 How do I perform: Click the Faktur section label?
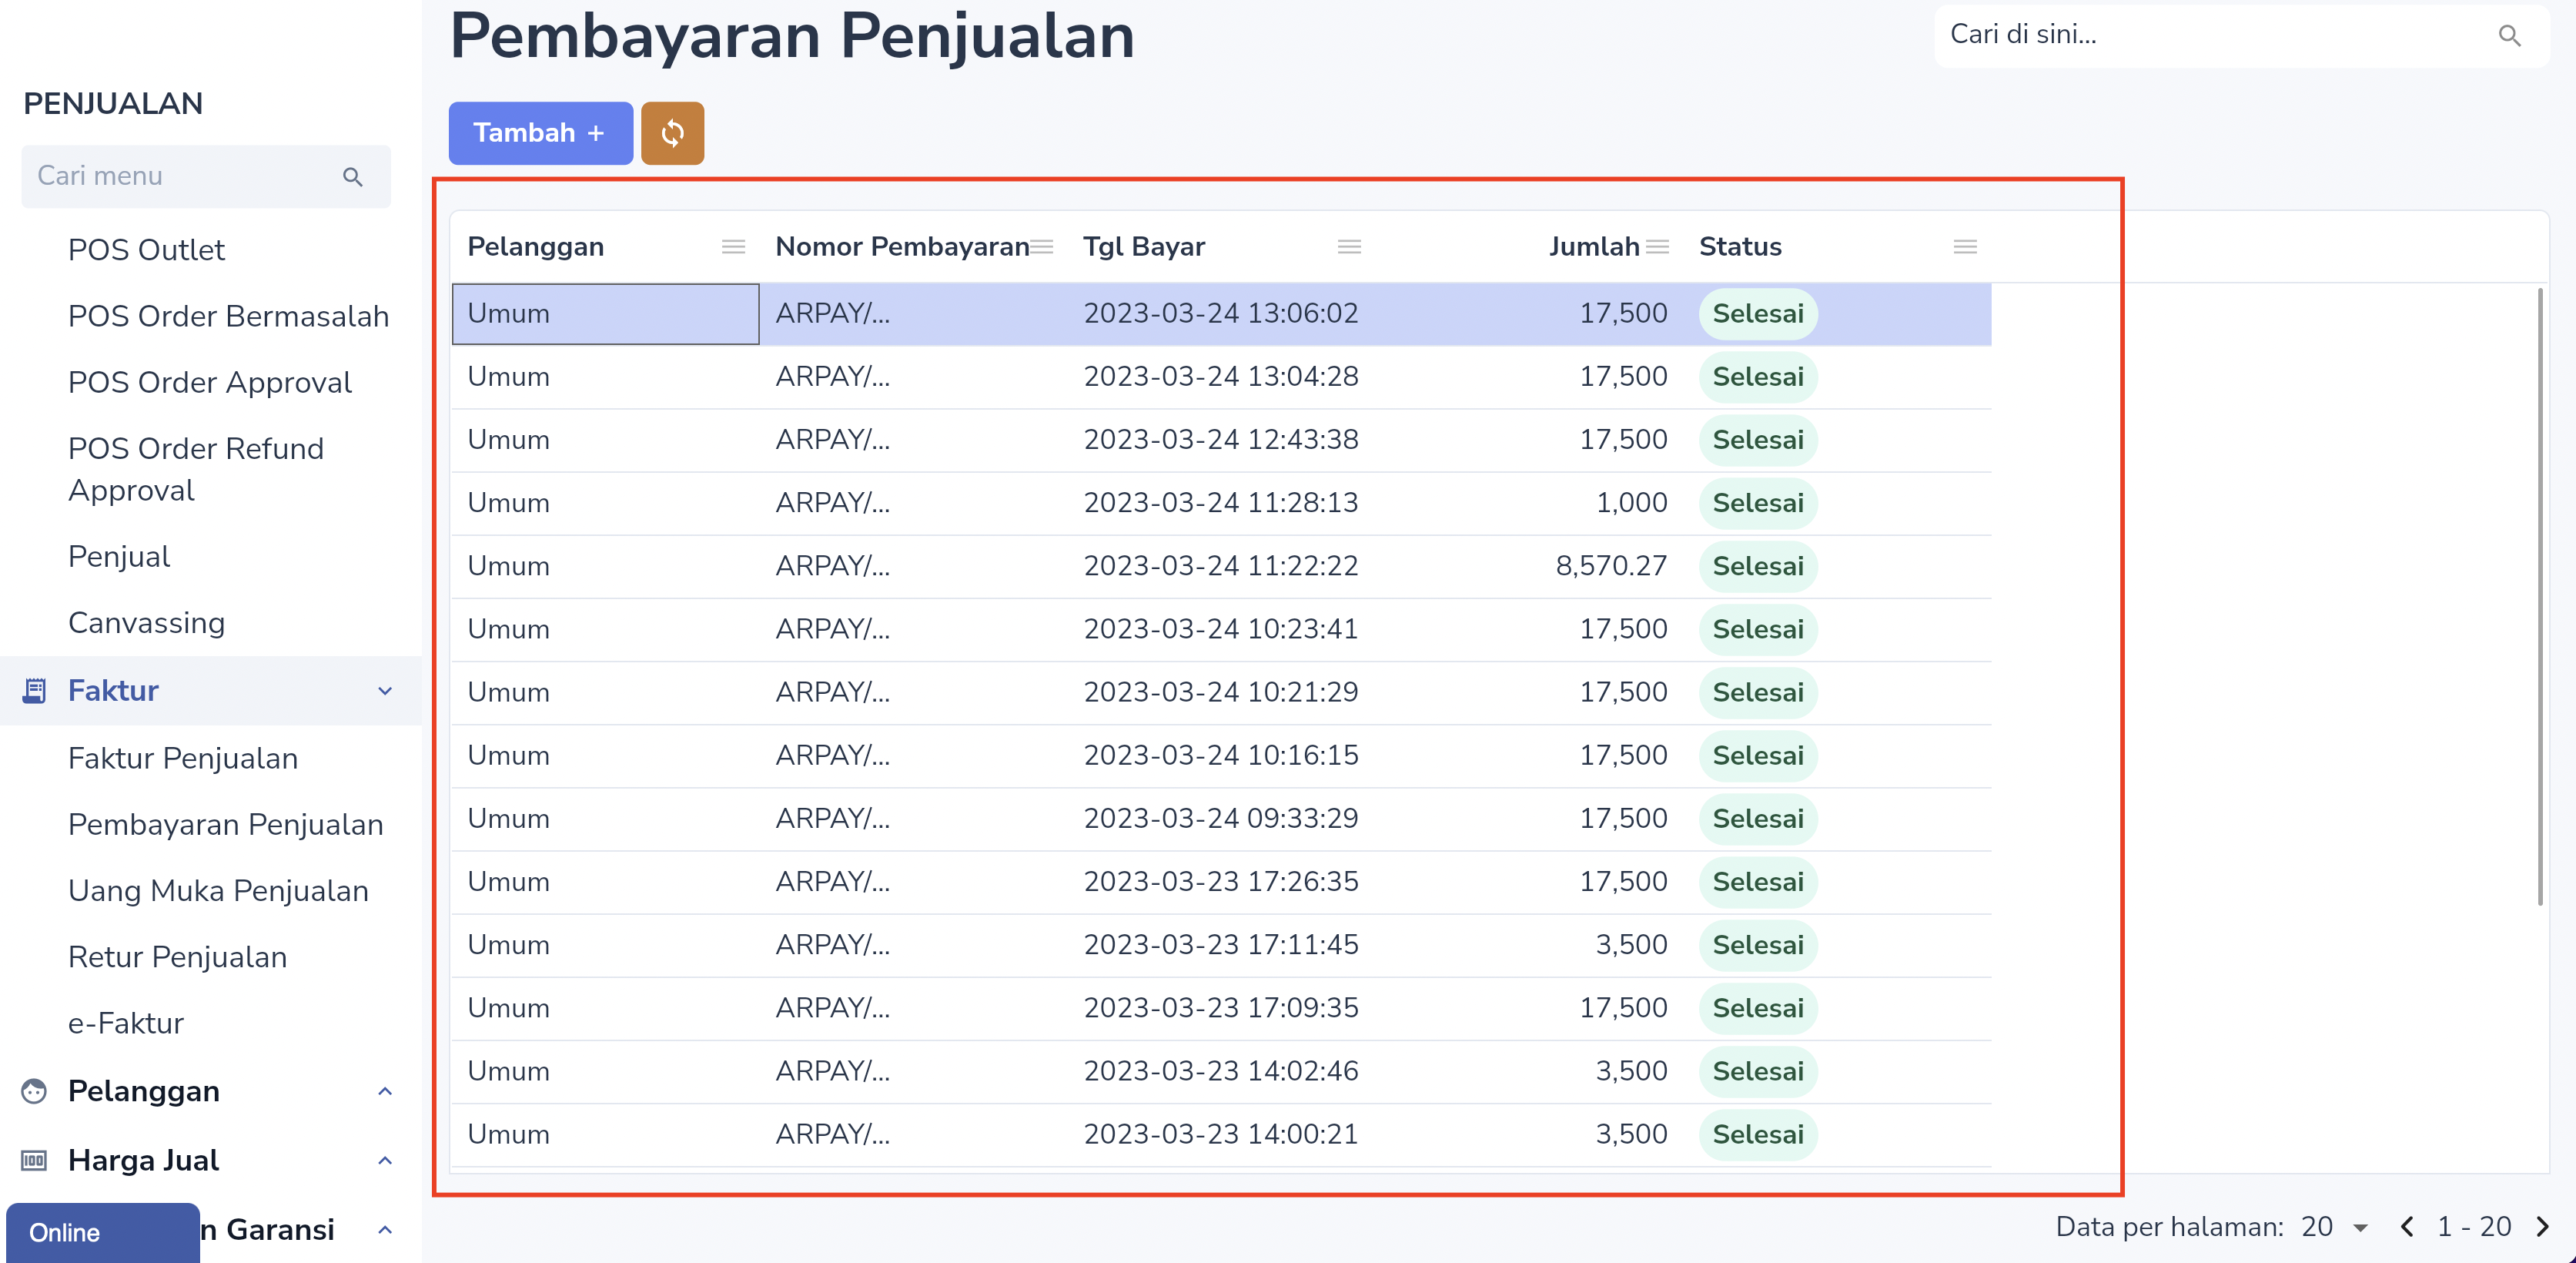(x=113, y=691)
